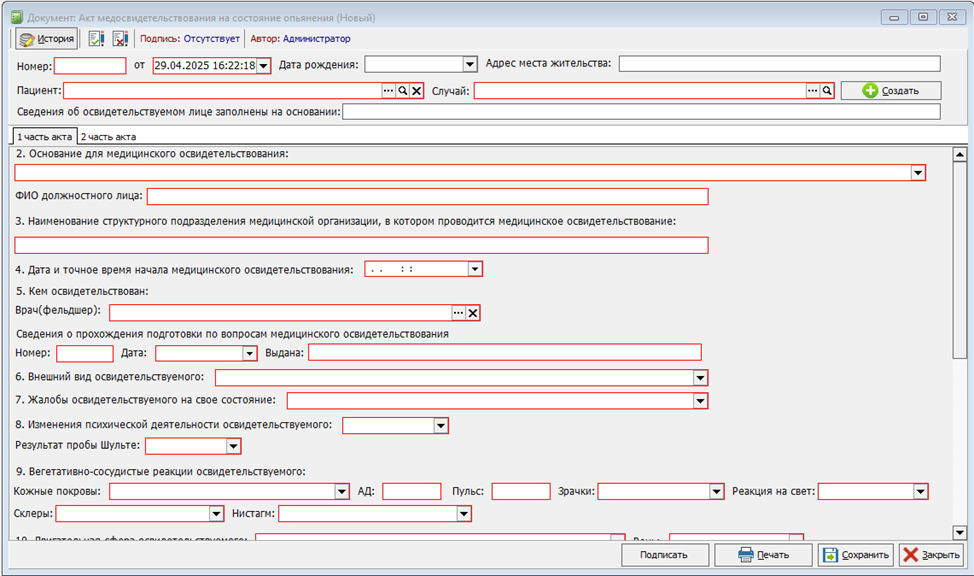Viewport: 974px width, 576px height.
Task: Expand Кожные покровы dropdown
Action: (342, 491)
